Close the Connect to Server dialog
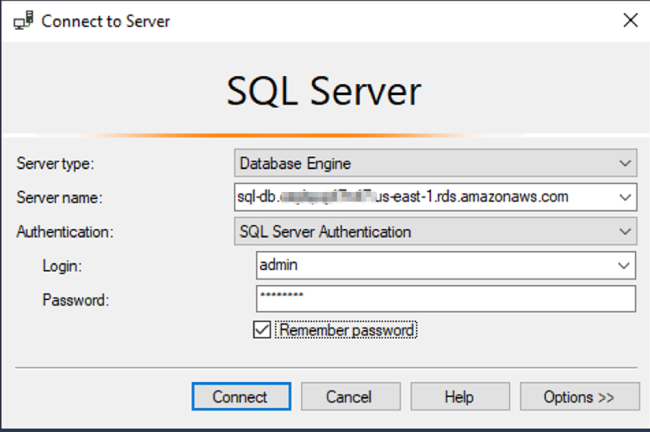This screenshot has height=432, width=650. pyautogui.click(x=630, y=20)
